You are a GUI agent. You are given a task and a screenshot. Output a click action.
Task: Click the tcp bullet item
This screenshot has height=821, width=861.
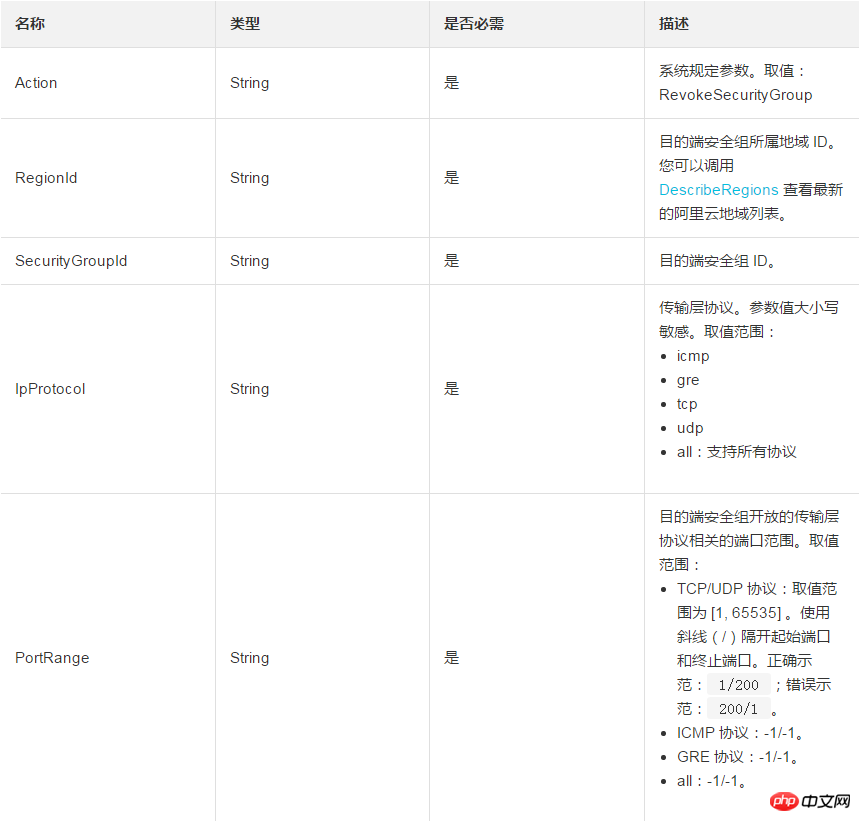pyautogui.click(x=687, y=404)
